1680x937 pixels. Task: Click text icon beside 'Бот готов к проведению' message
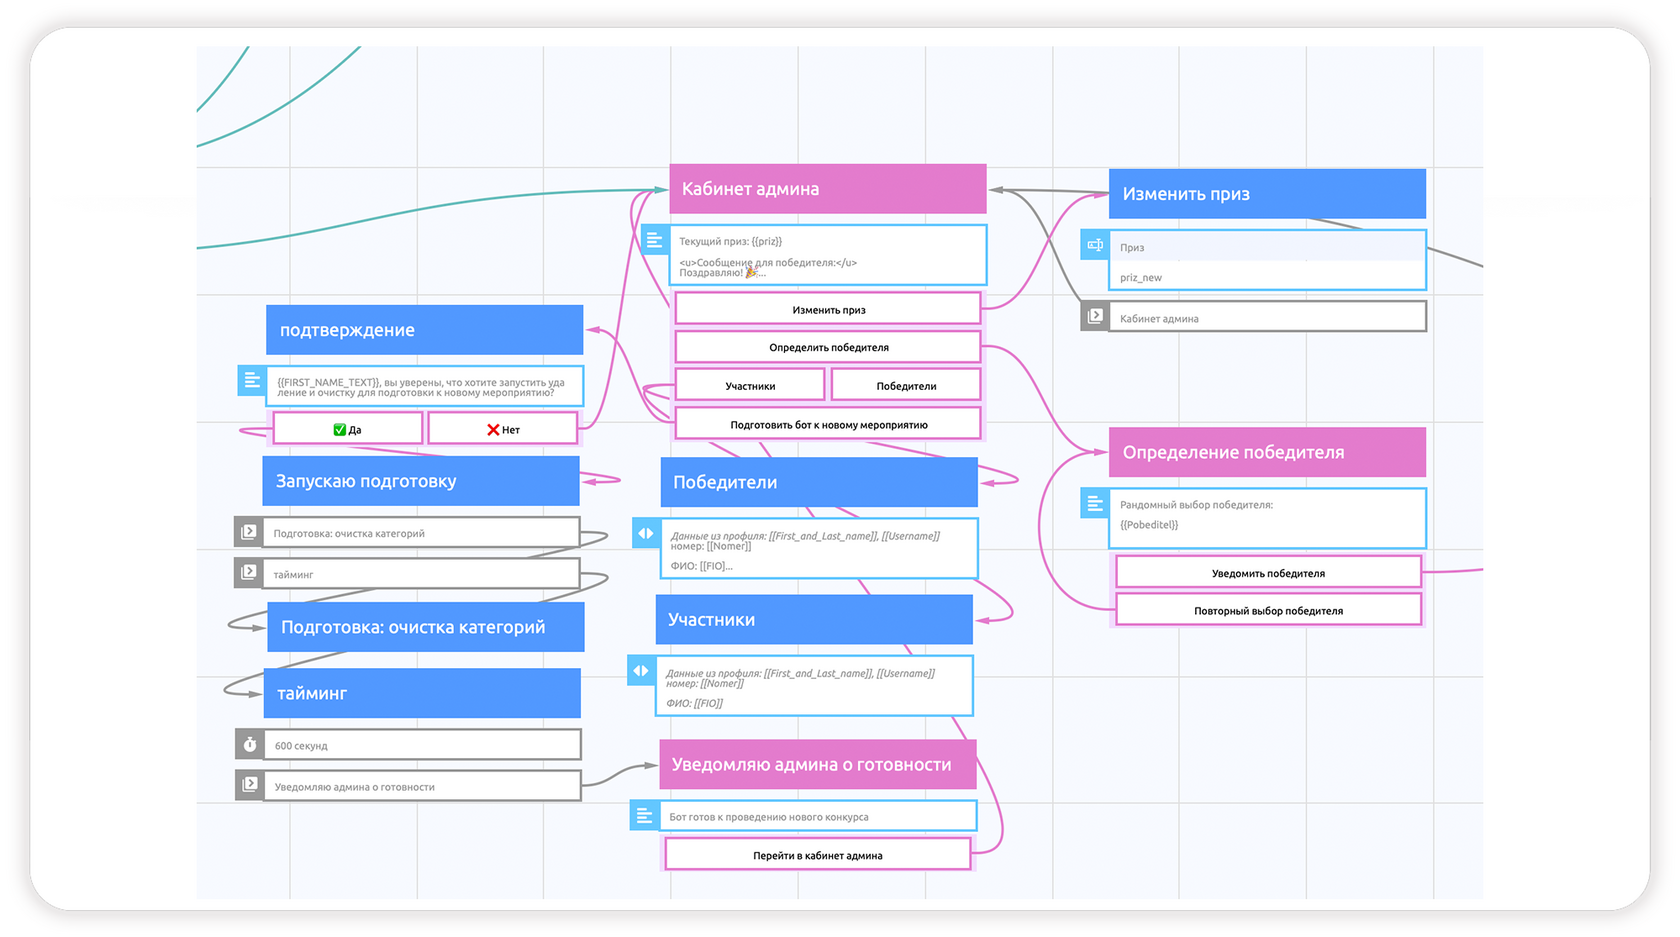(644, 816)
